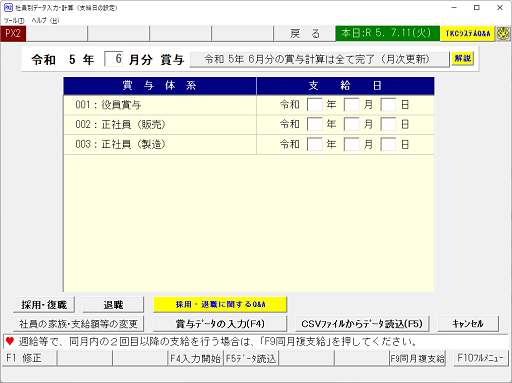Click the 採用・復職 button
The width and height of the screenshot is (512, 383).
pos(44,305)
